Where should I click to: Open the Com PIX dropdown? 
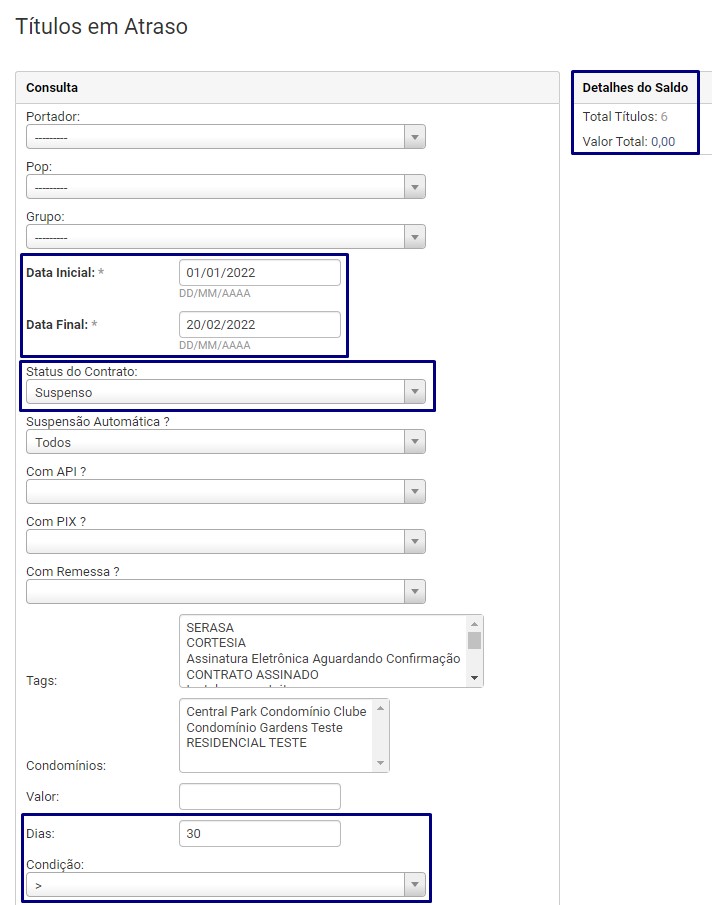[x=225, y=542]
